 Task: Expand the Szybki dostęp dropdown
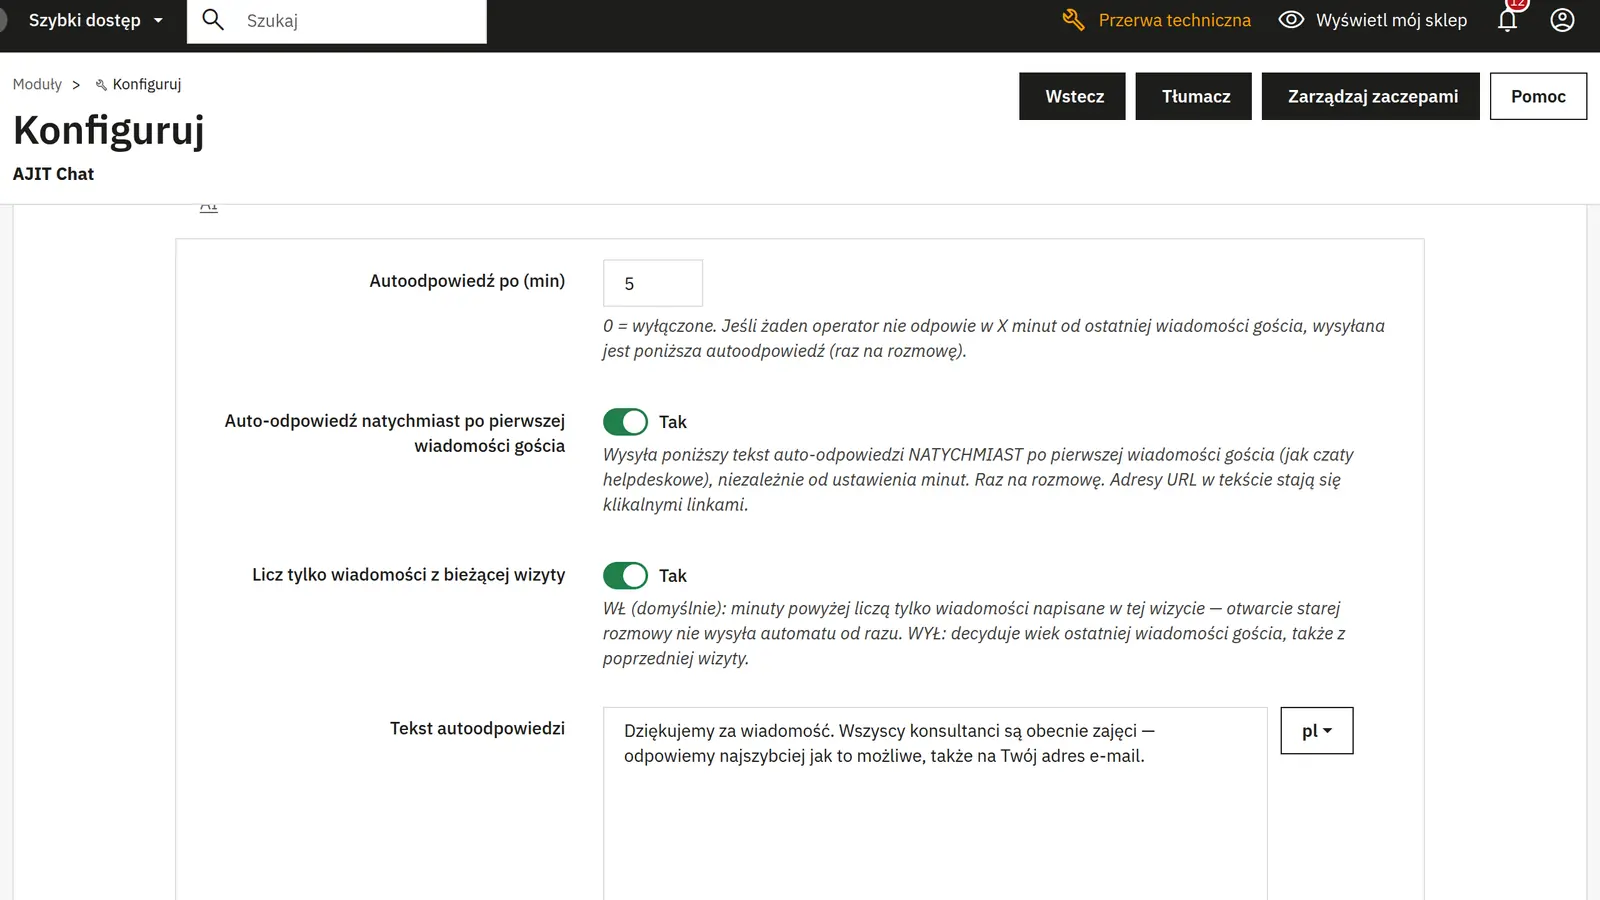[96, 20]
